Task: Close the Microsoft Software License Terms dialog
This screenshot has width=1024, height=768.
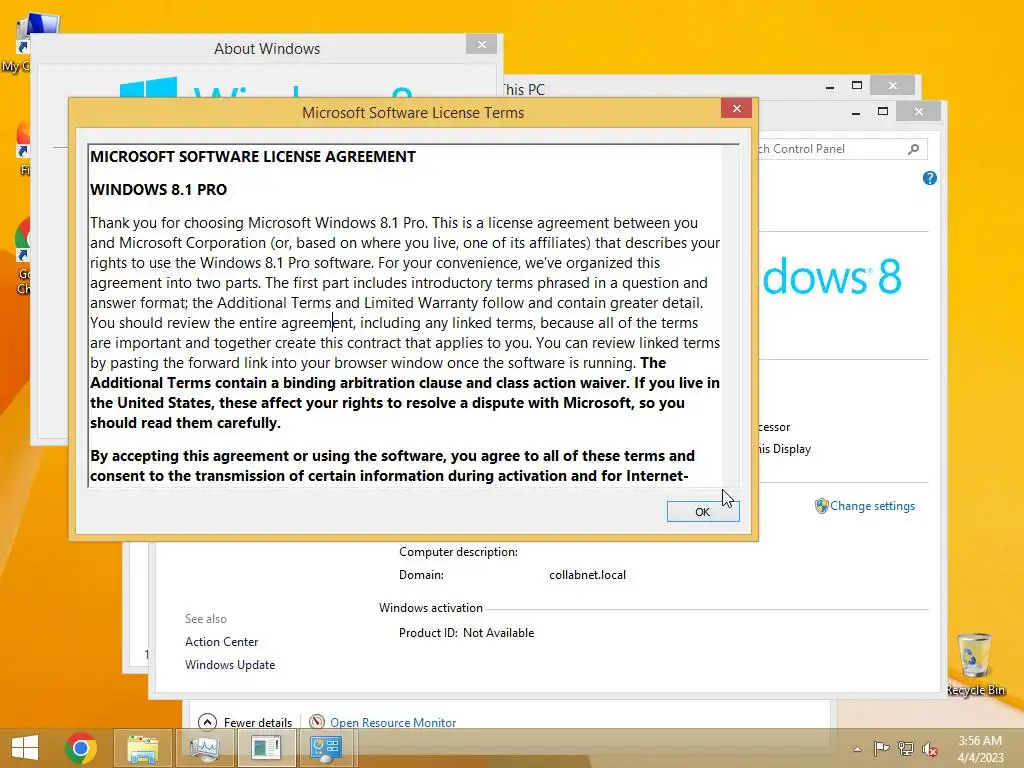Action: point(737,108)
